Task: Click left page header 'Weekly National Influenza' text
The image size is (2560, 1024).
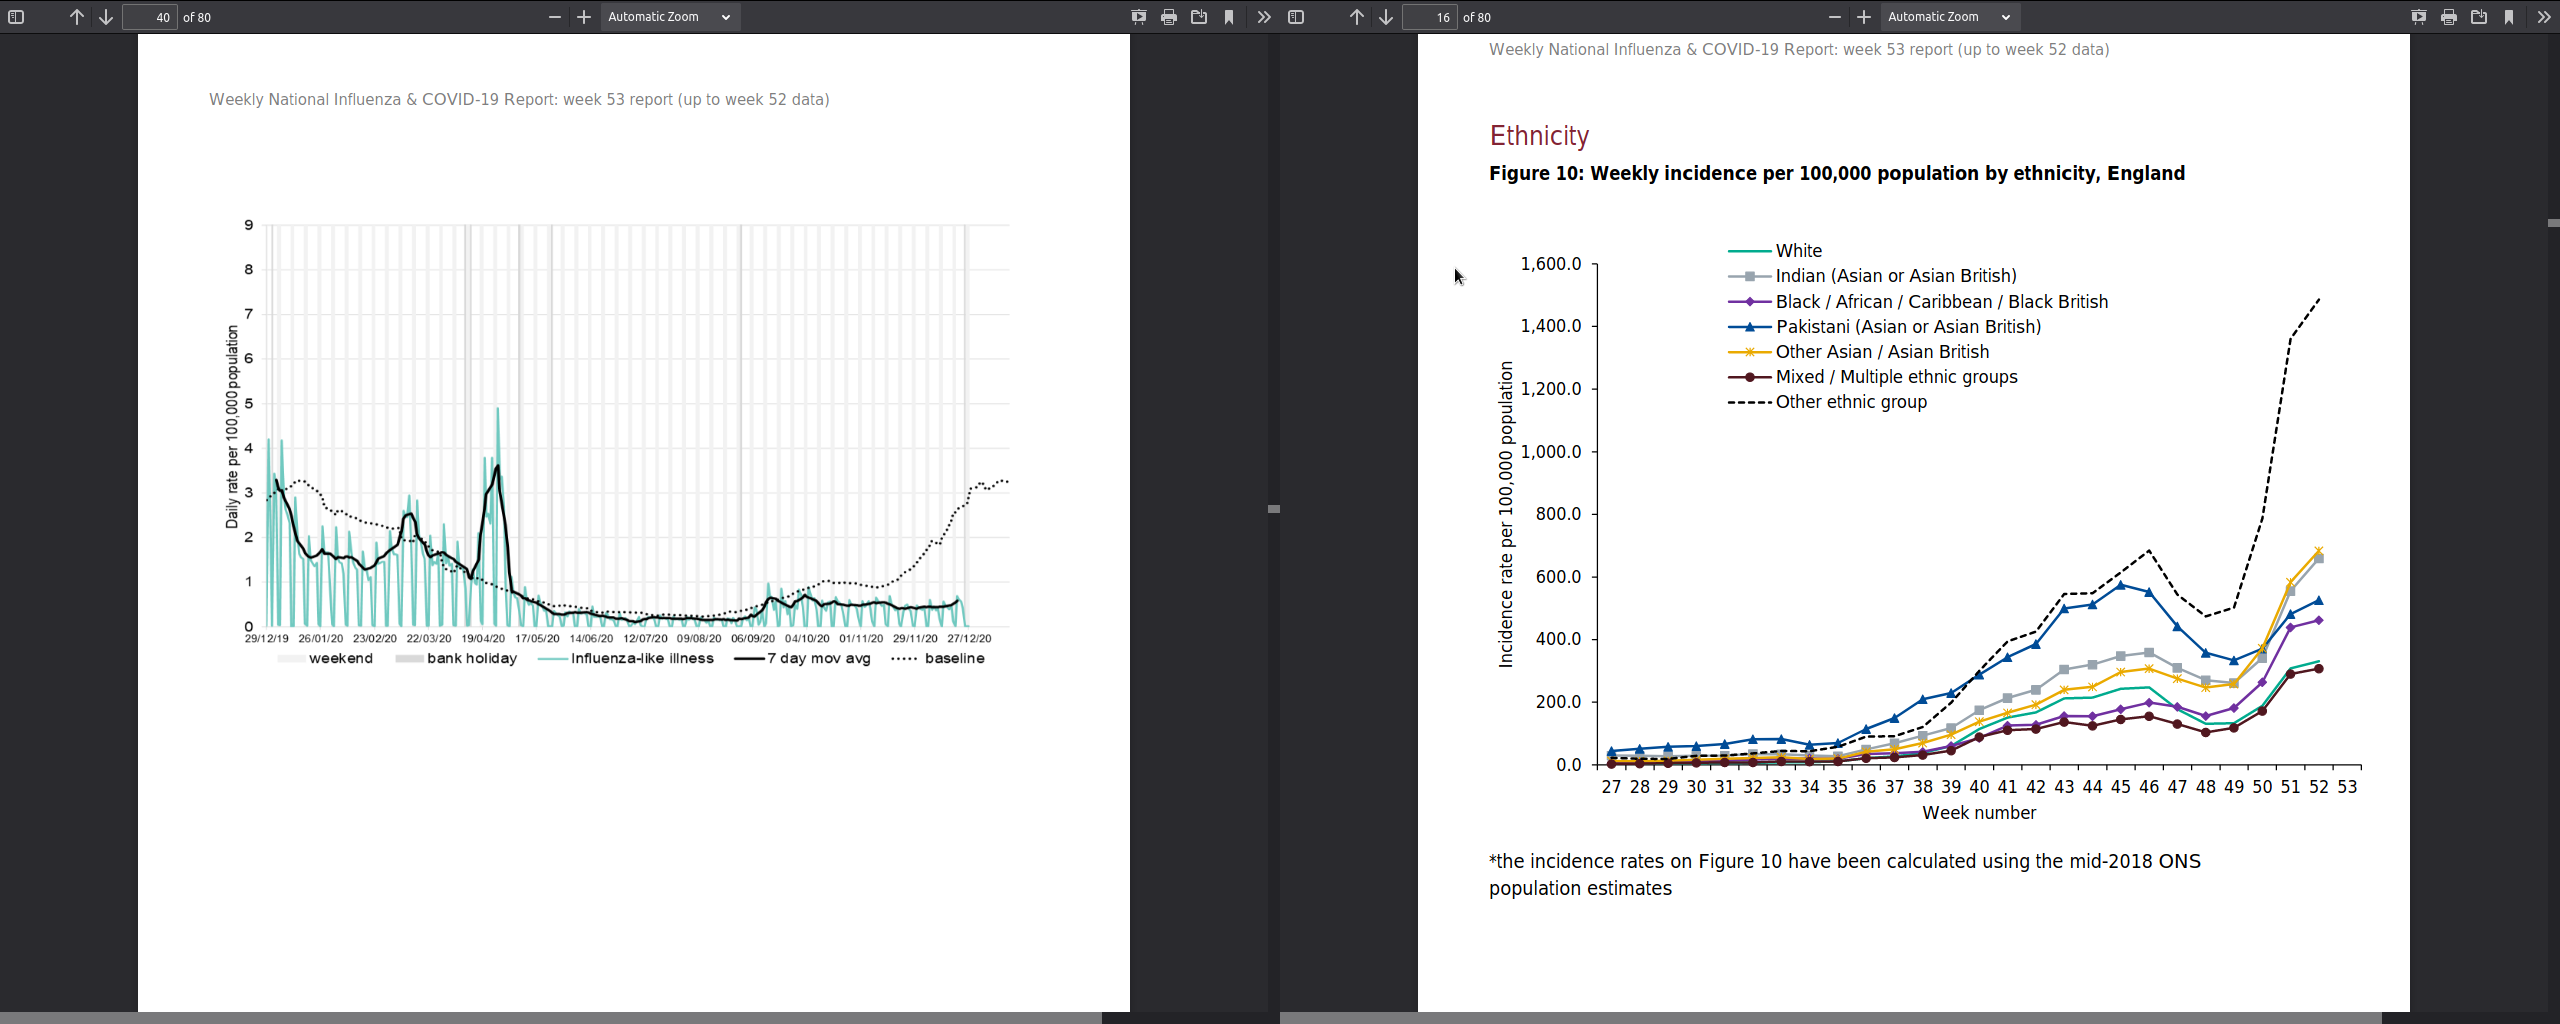Action: point(519,100)
